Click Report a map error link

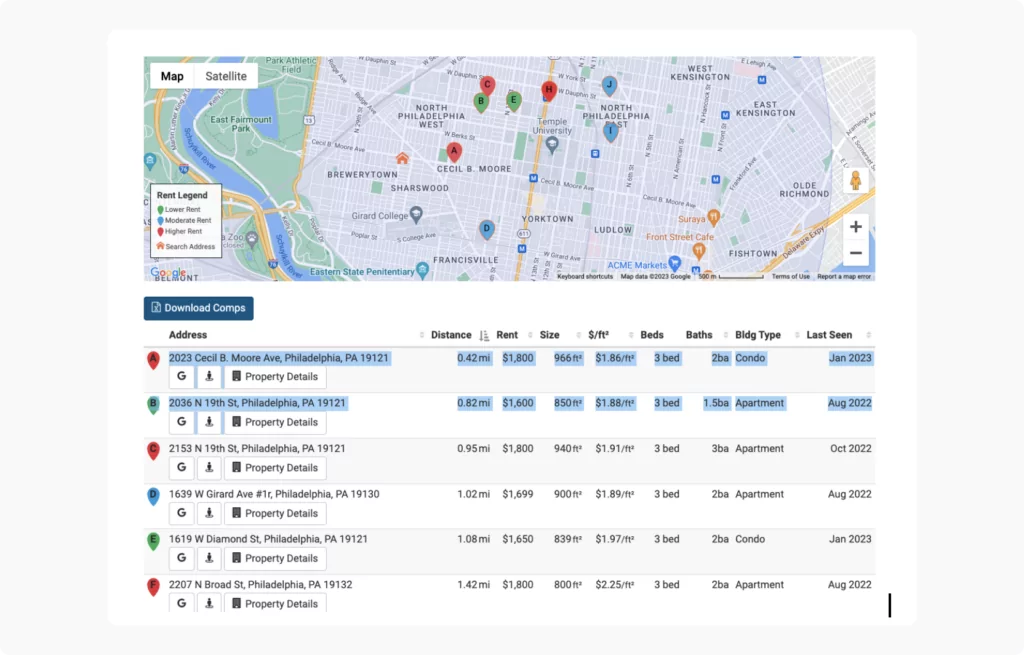tap(844, 277)
